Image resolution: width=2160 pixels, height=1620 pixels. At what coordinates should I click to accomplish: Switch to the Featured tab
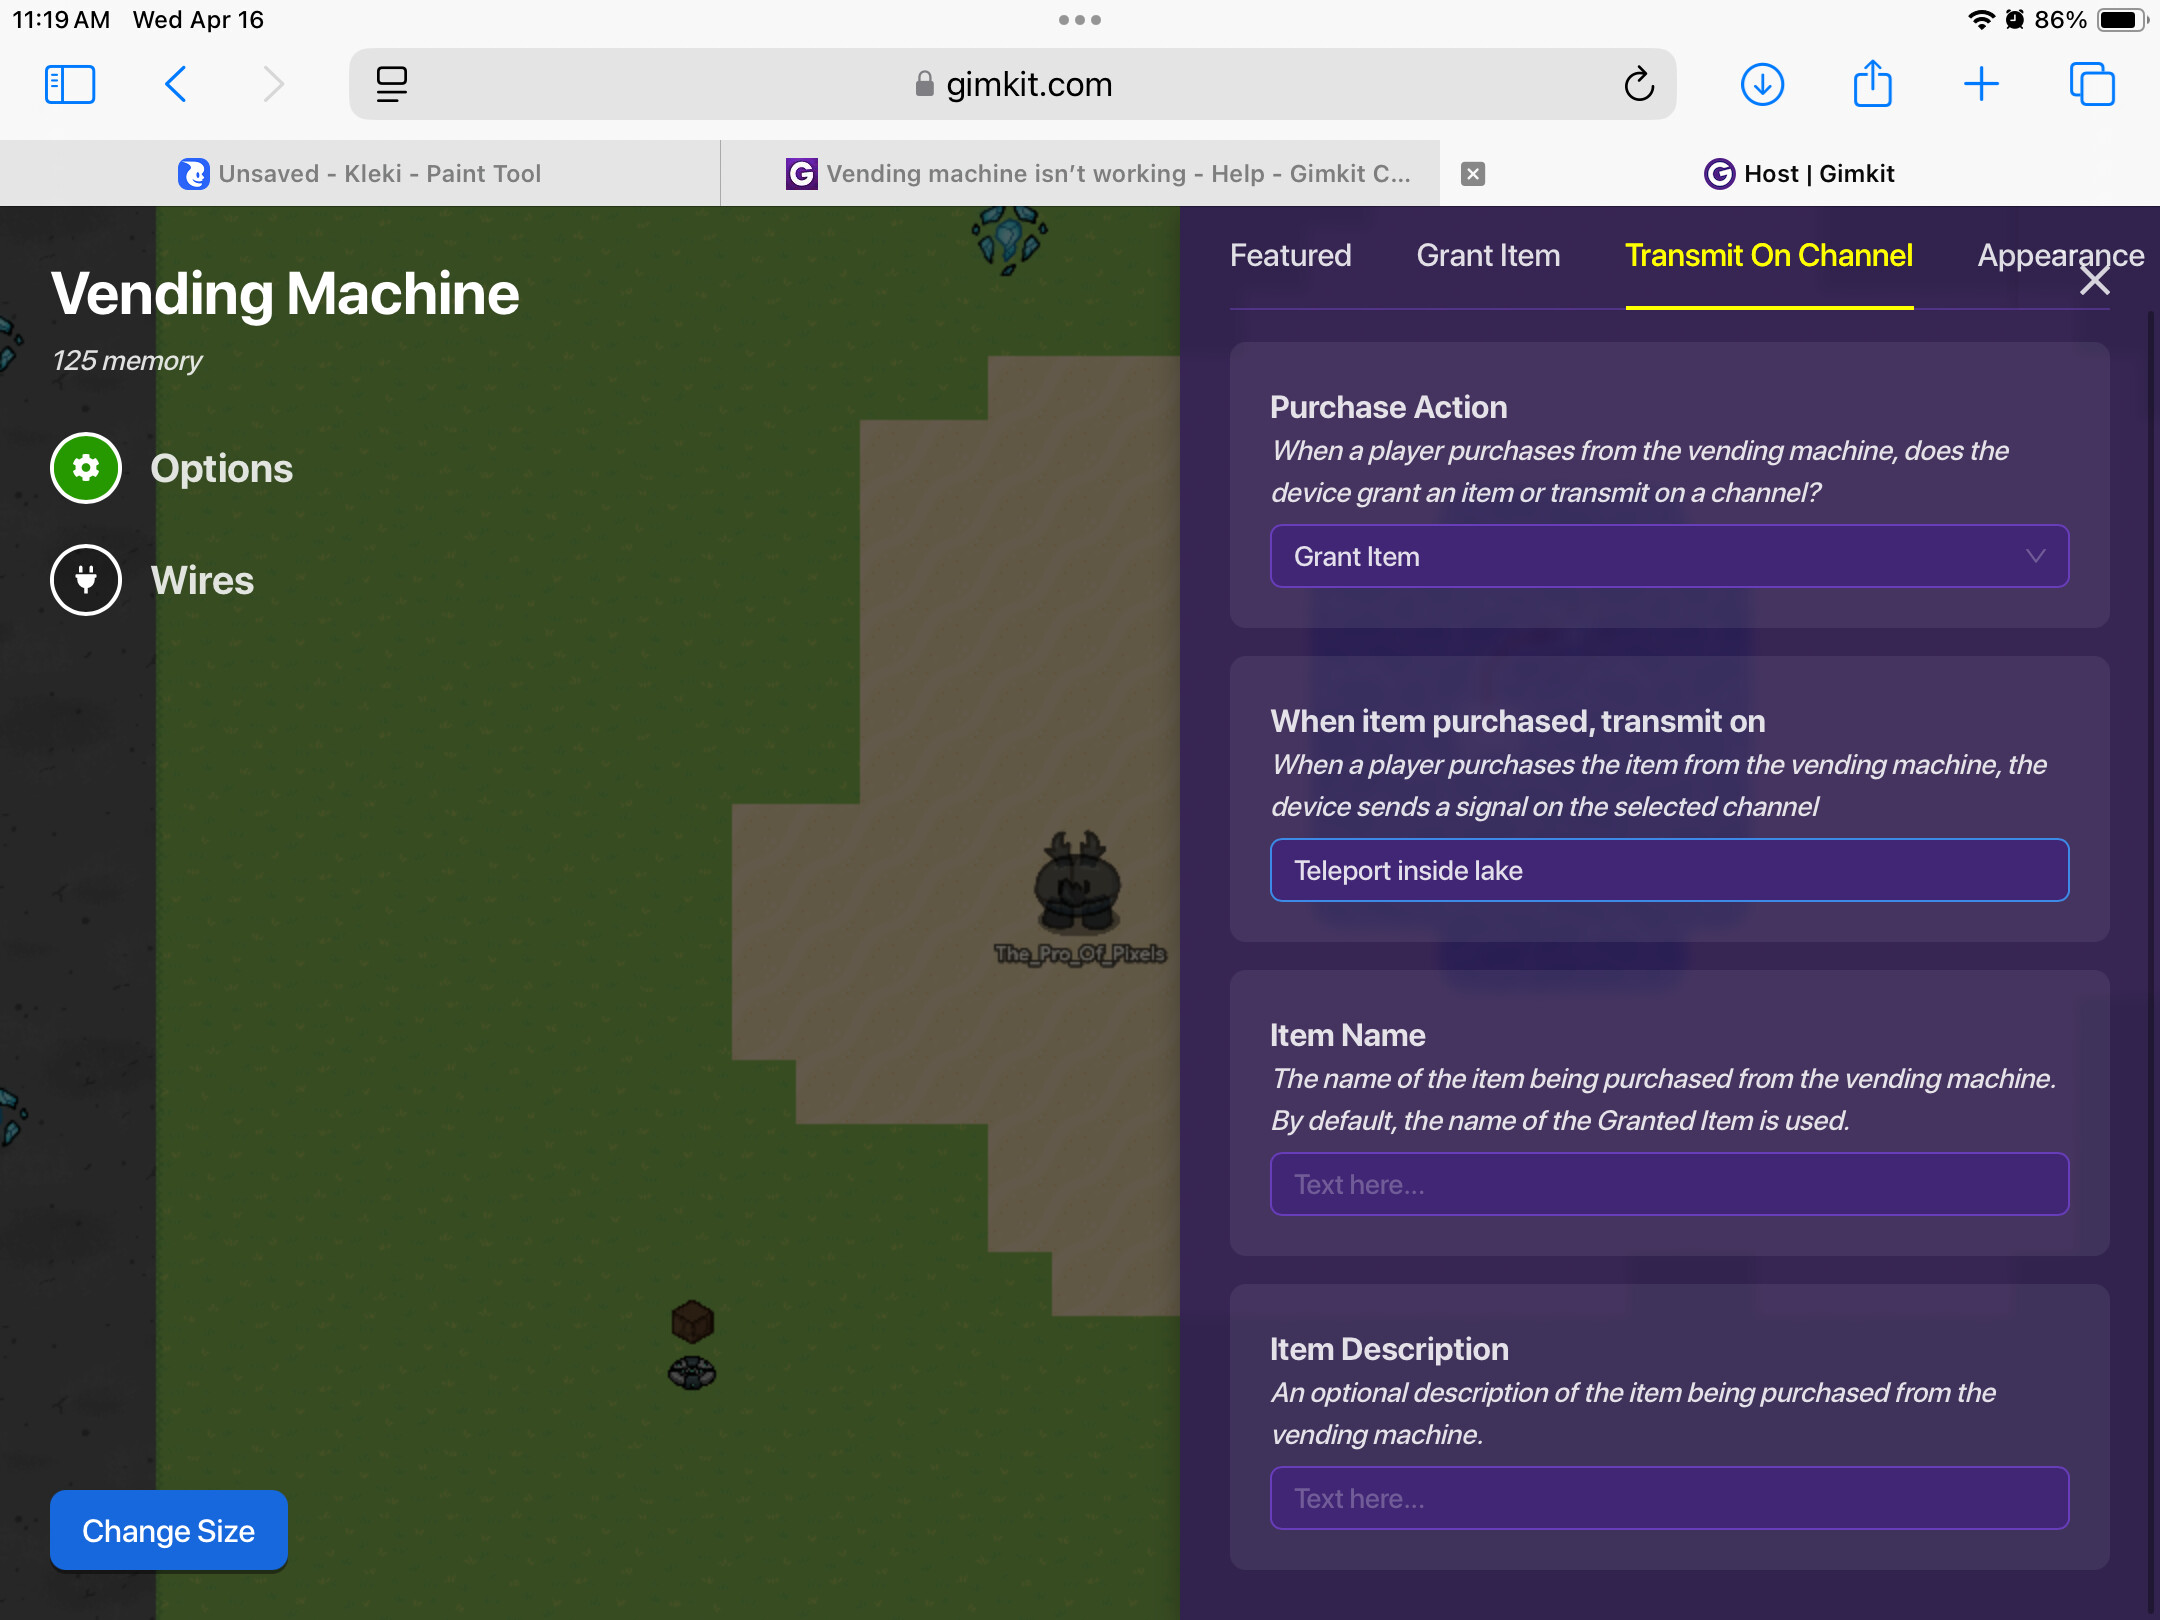click(x=1290, y=256)
